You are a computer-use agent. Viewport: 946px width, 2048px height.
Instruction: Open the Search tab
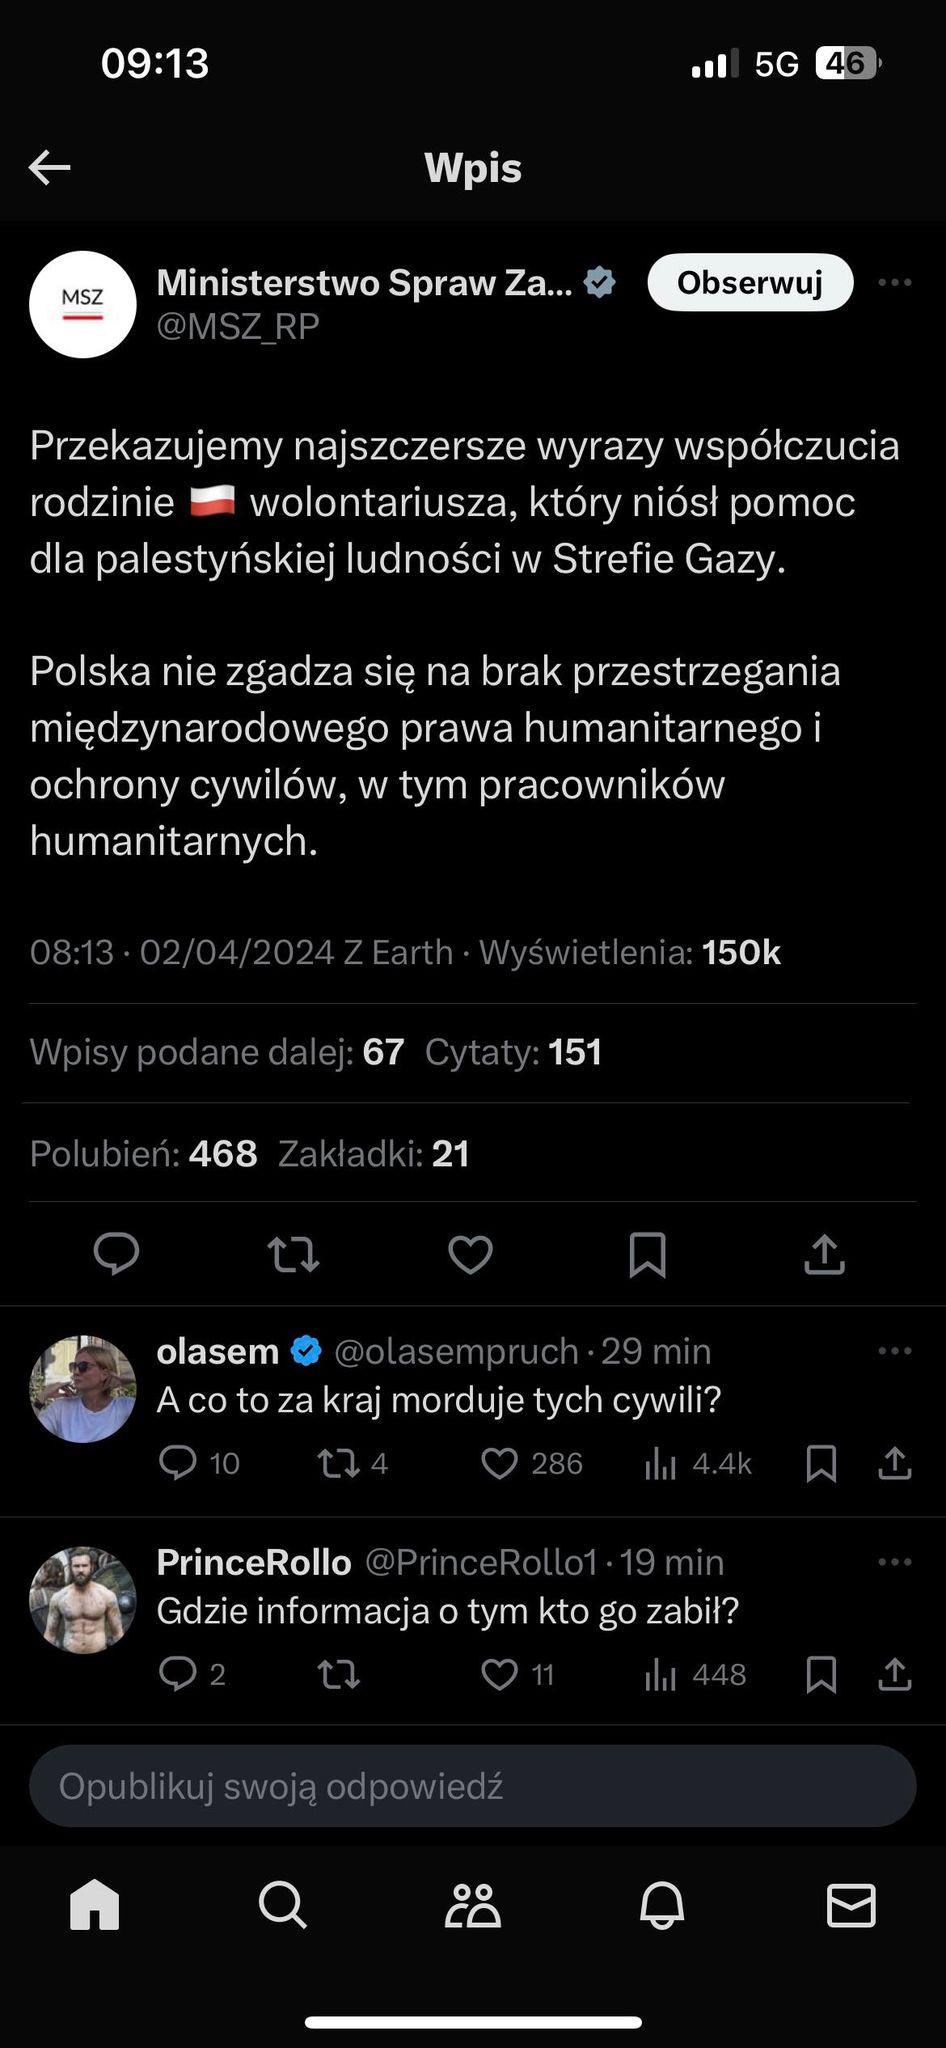pyautogui.click(x=283, y=1905)
